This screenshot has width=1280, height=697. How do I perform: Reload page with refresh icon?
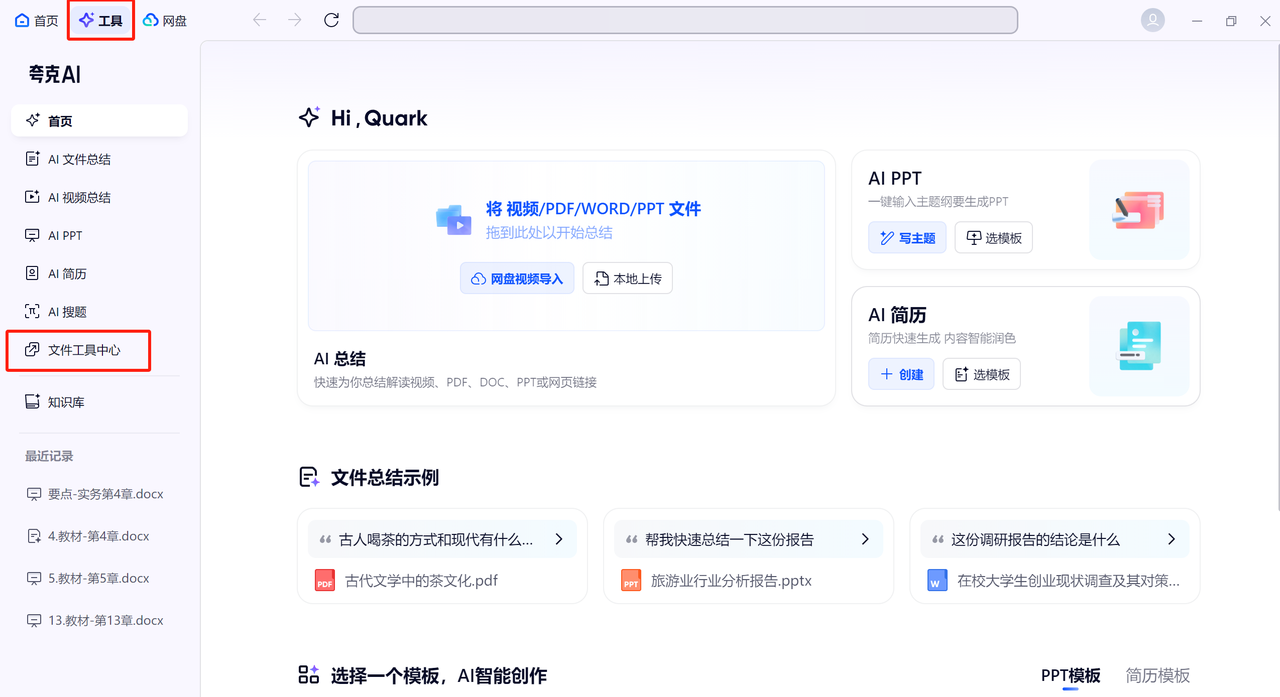click(331, 20)
